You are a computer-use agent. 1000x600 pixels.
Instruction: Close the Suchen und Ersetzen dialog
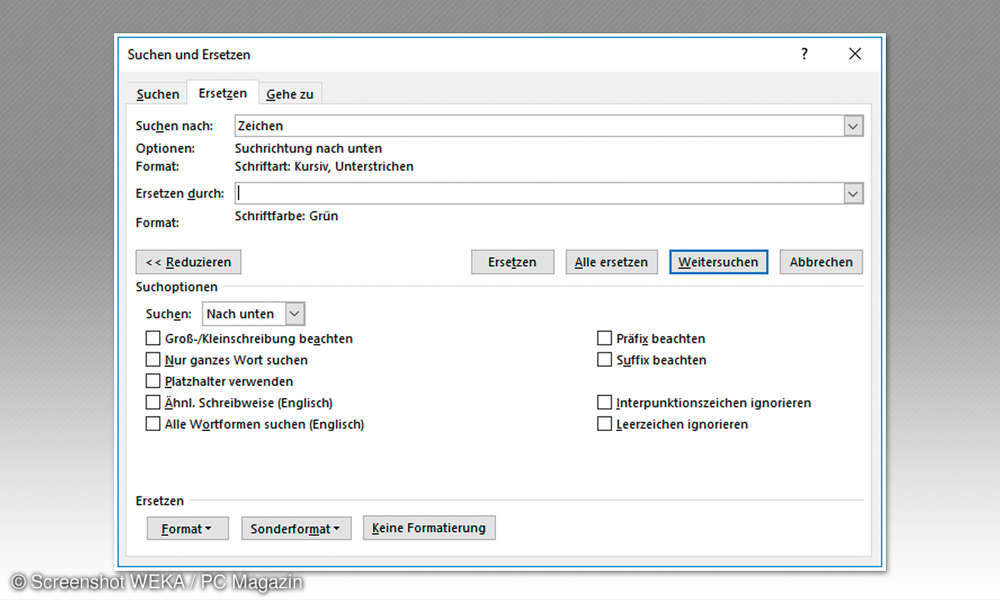pos(854,55)
